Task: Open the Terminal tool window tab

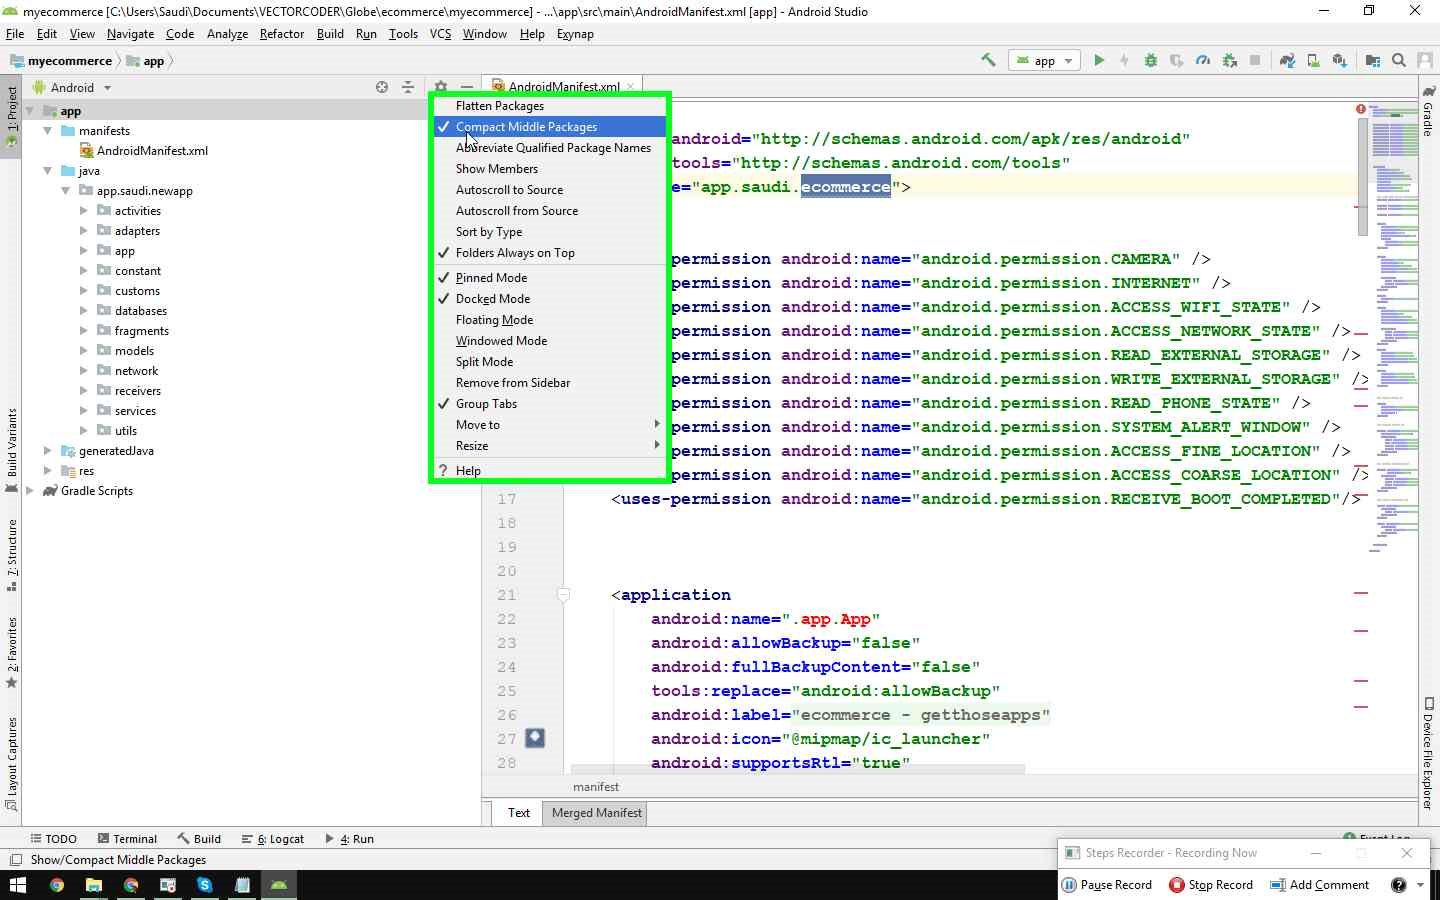Action: coord(127,839)
